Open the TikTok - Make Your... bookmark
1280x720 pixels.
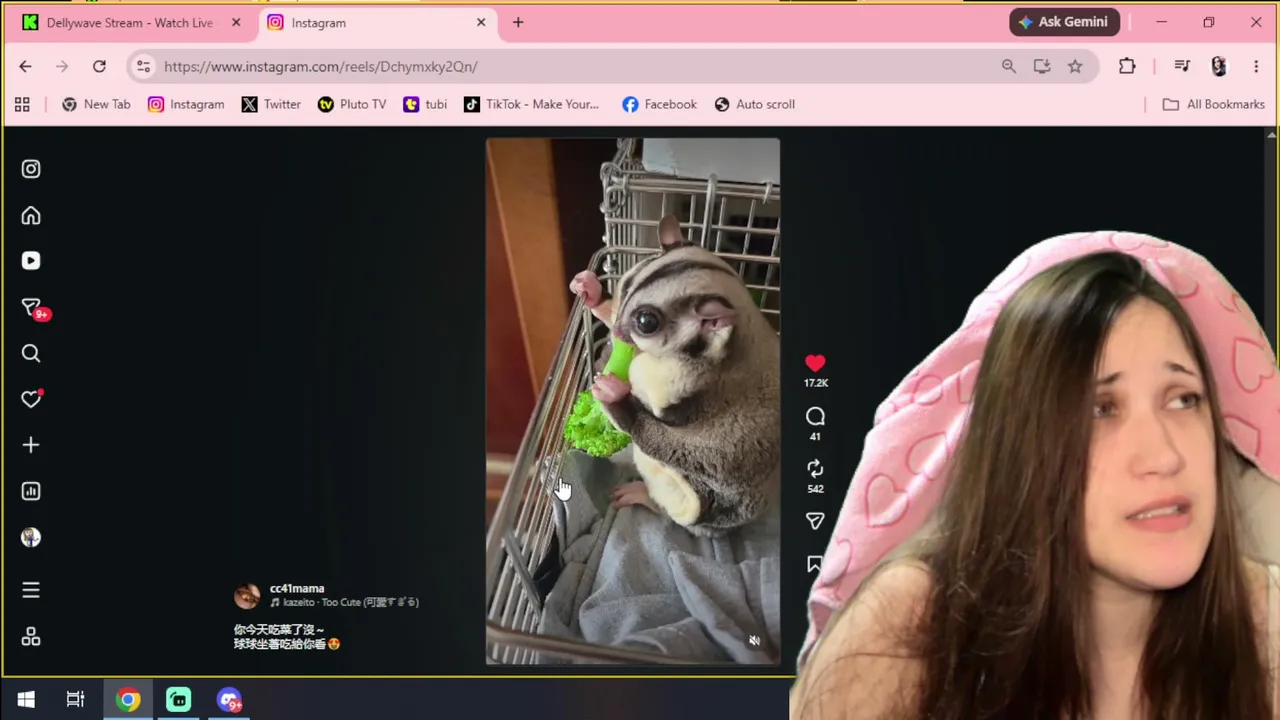pos(531,104)
